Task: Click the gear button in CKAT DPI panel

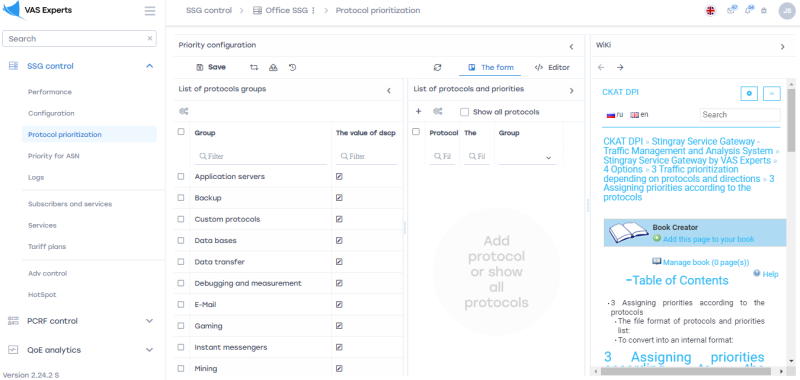Action: pos(749,93)
